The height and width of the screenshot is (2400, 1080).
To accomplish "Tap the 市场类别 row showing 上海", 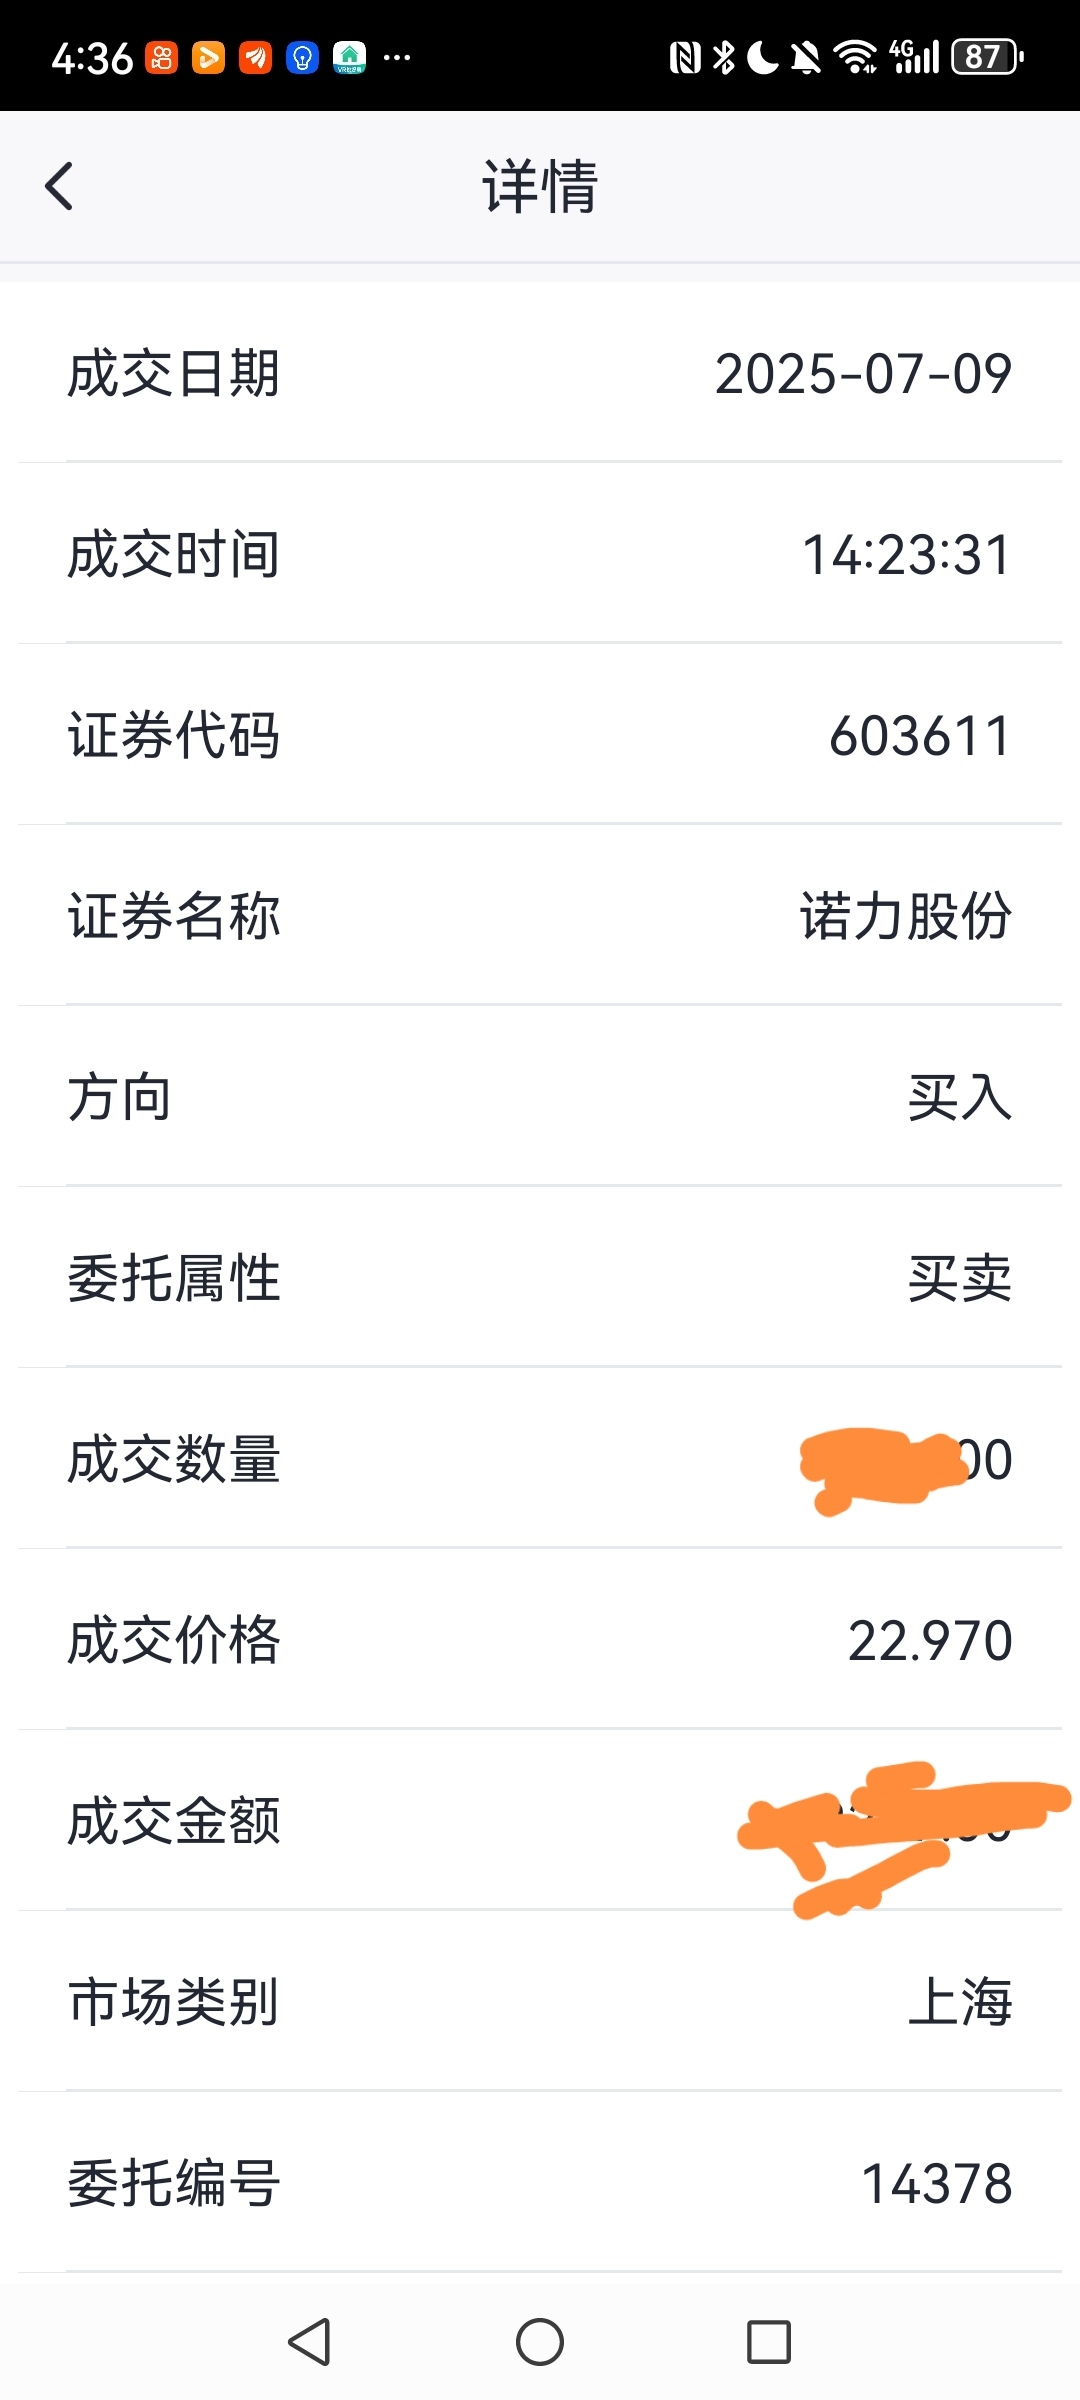I will pyautogui.click(x=540, y=2002).
